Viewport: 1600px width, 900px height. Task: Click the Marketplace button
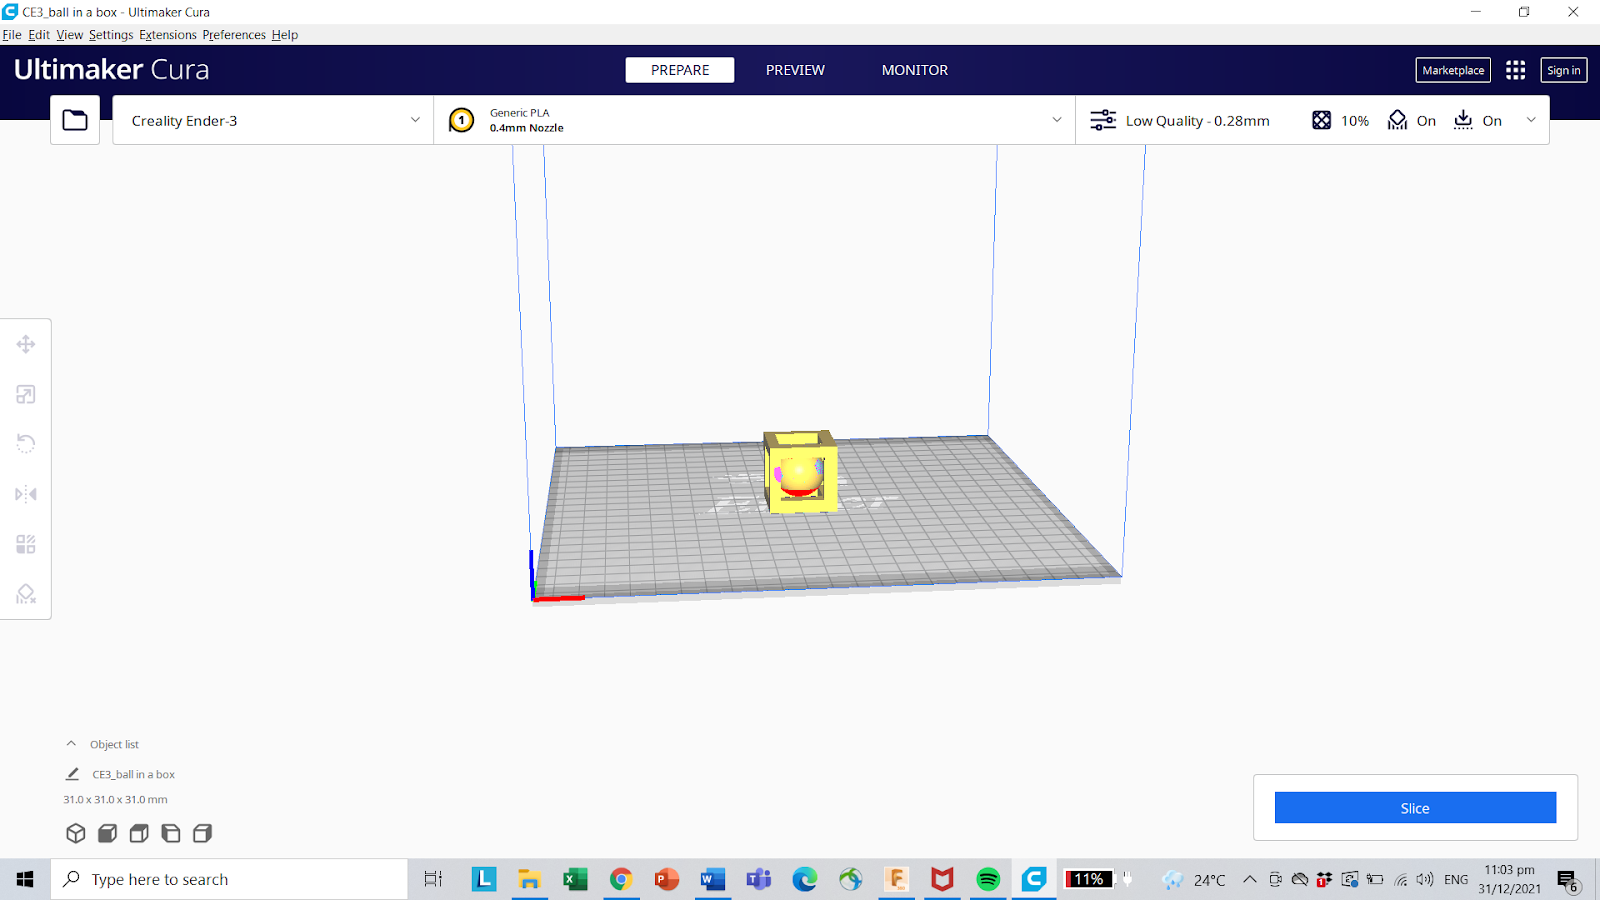point(1453,70)
